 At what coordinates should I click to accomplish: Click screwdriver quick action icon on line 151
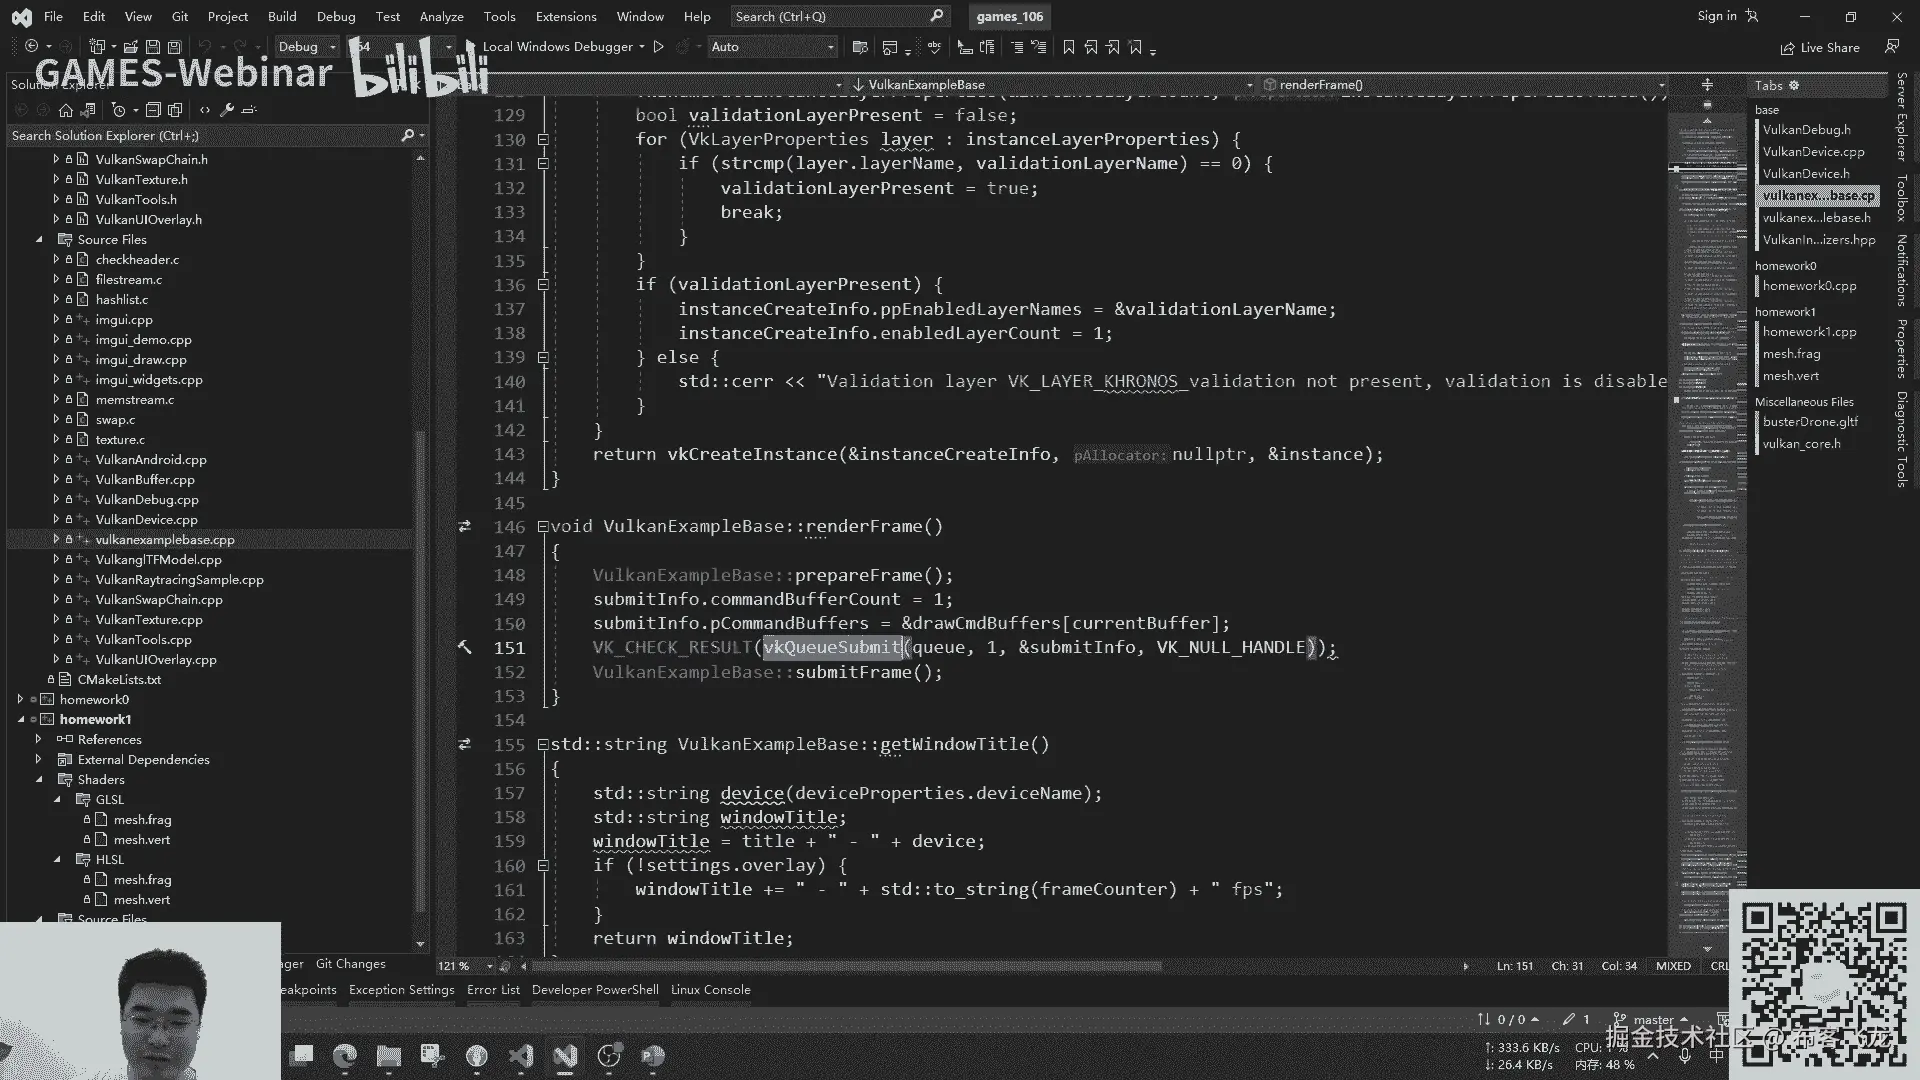pos(465,648)
